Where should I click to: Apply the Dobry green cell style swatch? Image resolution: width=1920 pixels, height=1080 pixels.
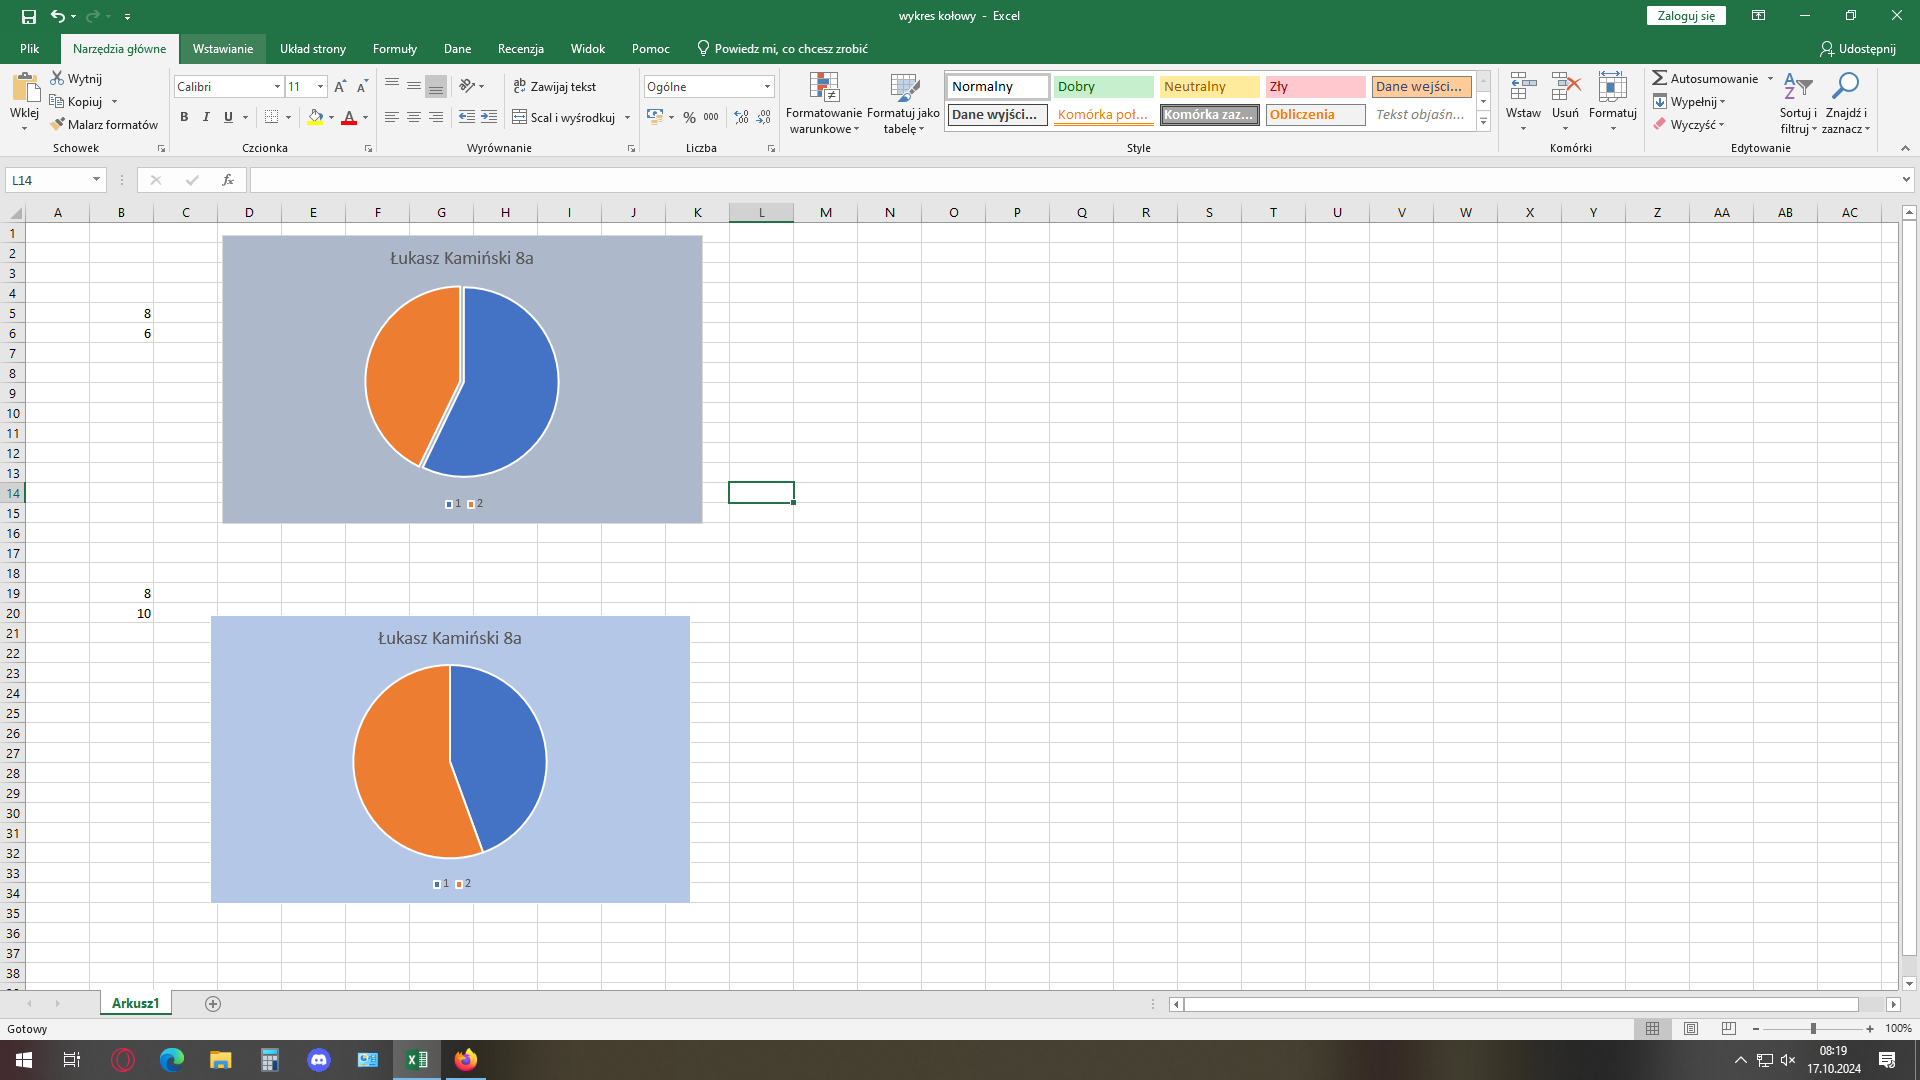pyautogui.click(x=1102, y=87)
